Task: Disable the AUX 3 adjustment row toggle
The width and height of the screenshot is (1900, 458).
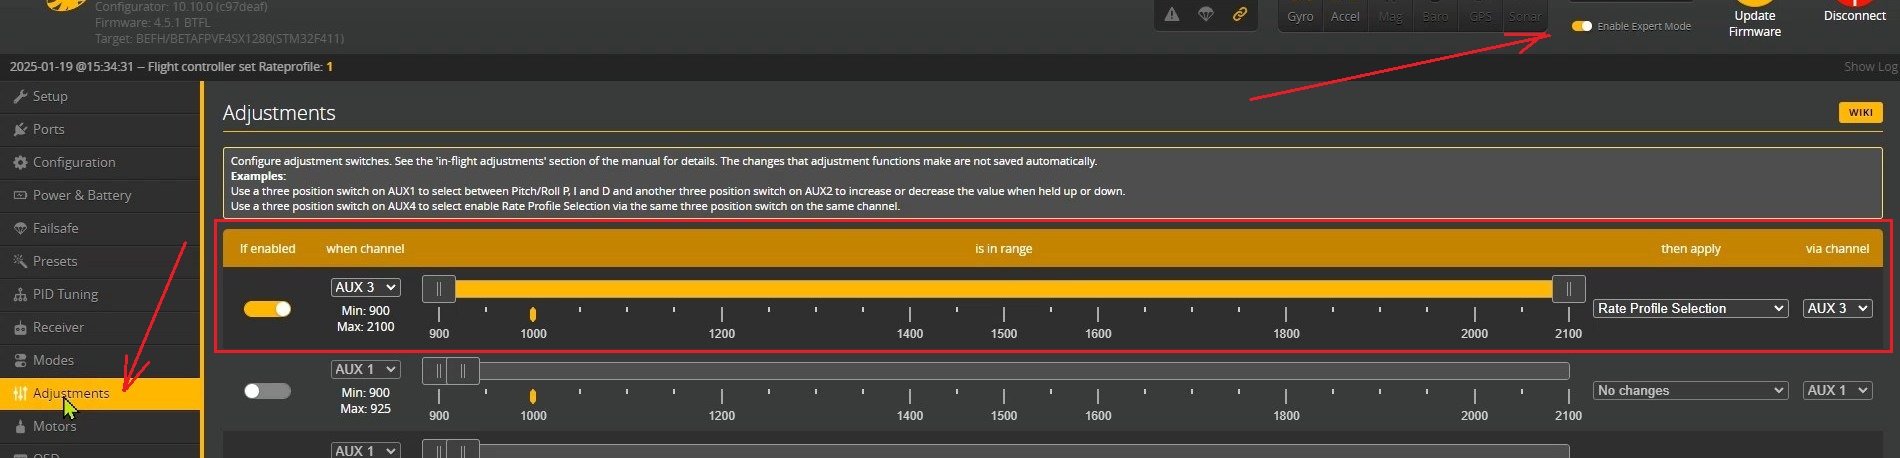Action: tap(267, 309)
